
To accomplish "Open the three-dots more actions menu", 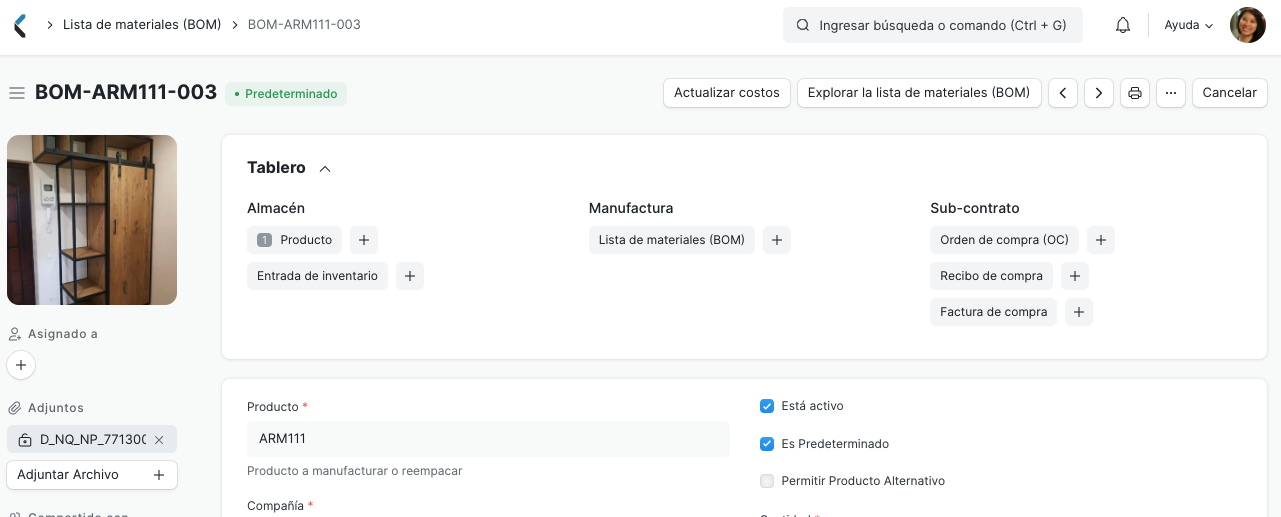I will pos(1171,93).
